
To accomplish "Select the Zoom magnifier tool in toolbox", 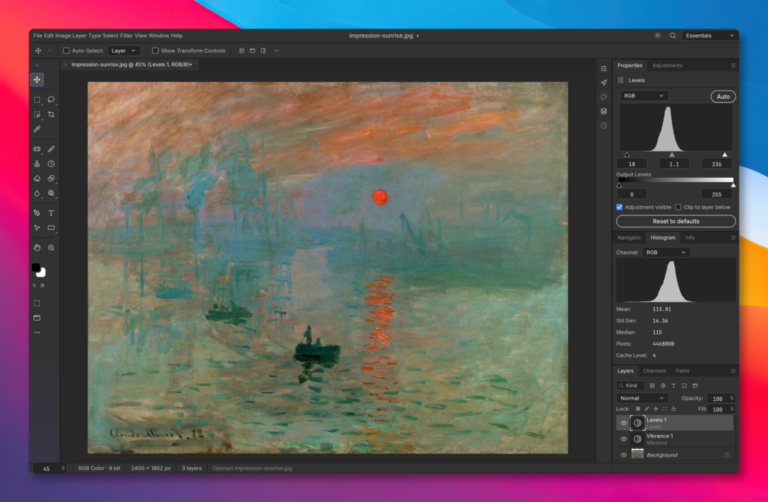I will tap(51, 248).
